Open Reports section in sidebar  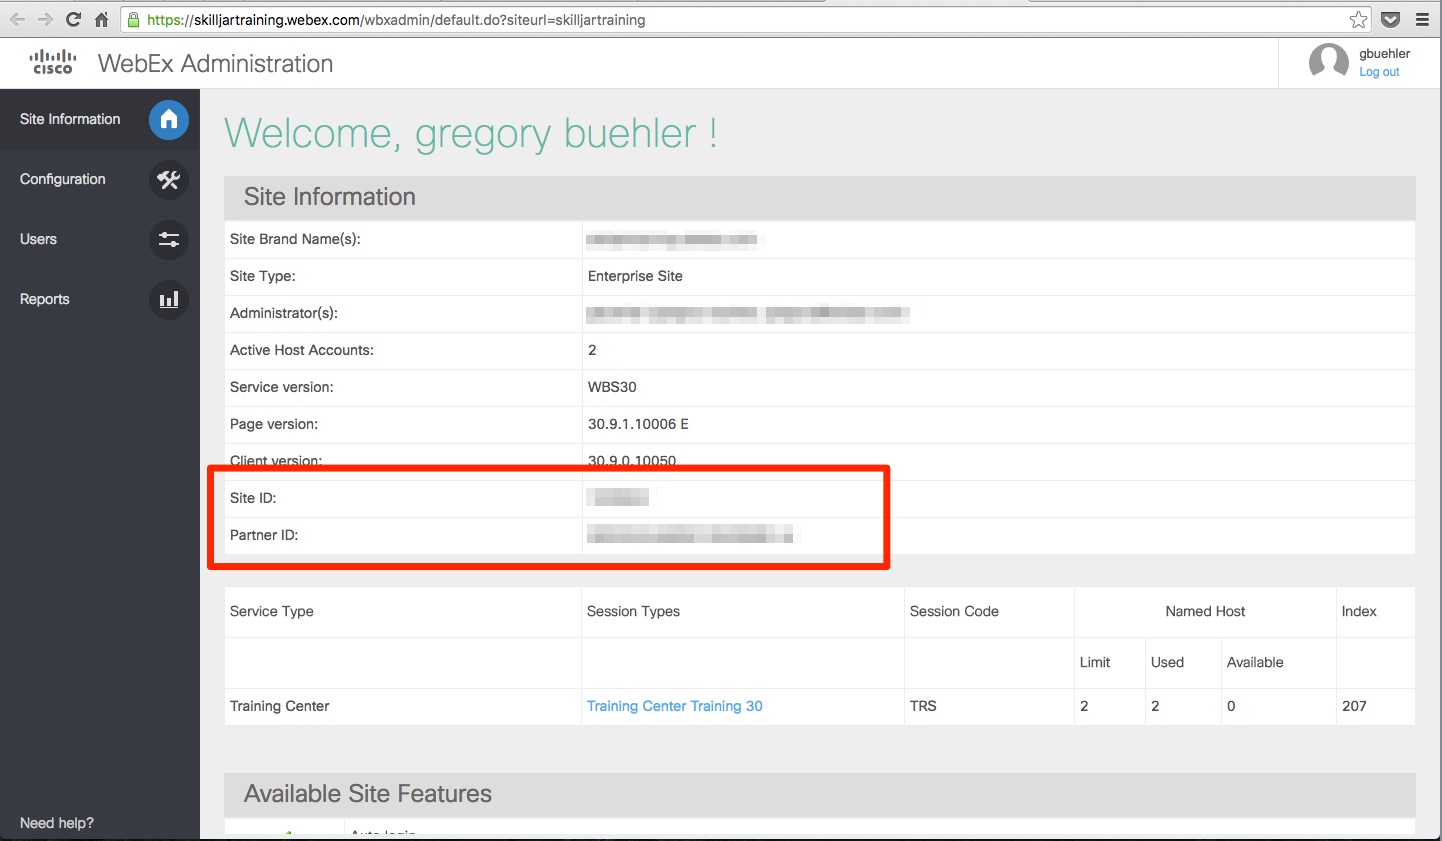(x=45, y=299)
